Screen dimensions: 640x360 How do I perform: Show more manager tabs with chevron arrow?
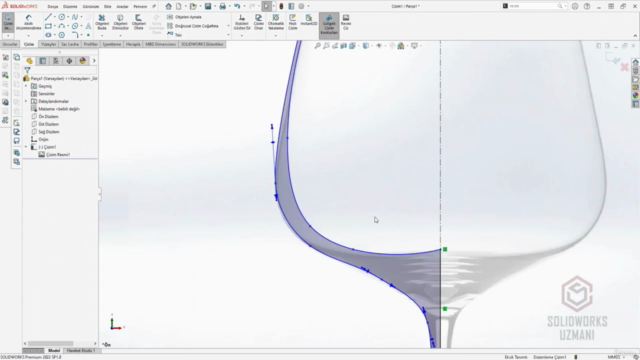pyautogui.click(x=94, y=61)
